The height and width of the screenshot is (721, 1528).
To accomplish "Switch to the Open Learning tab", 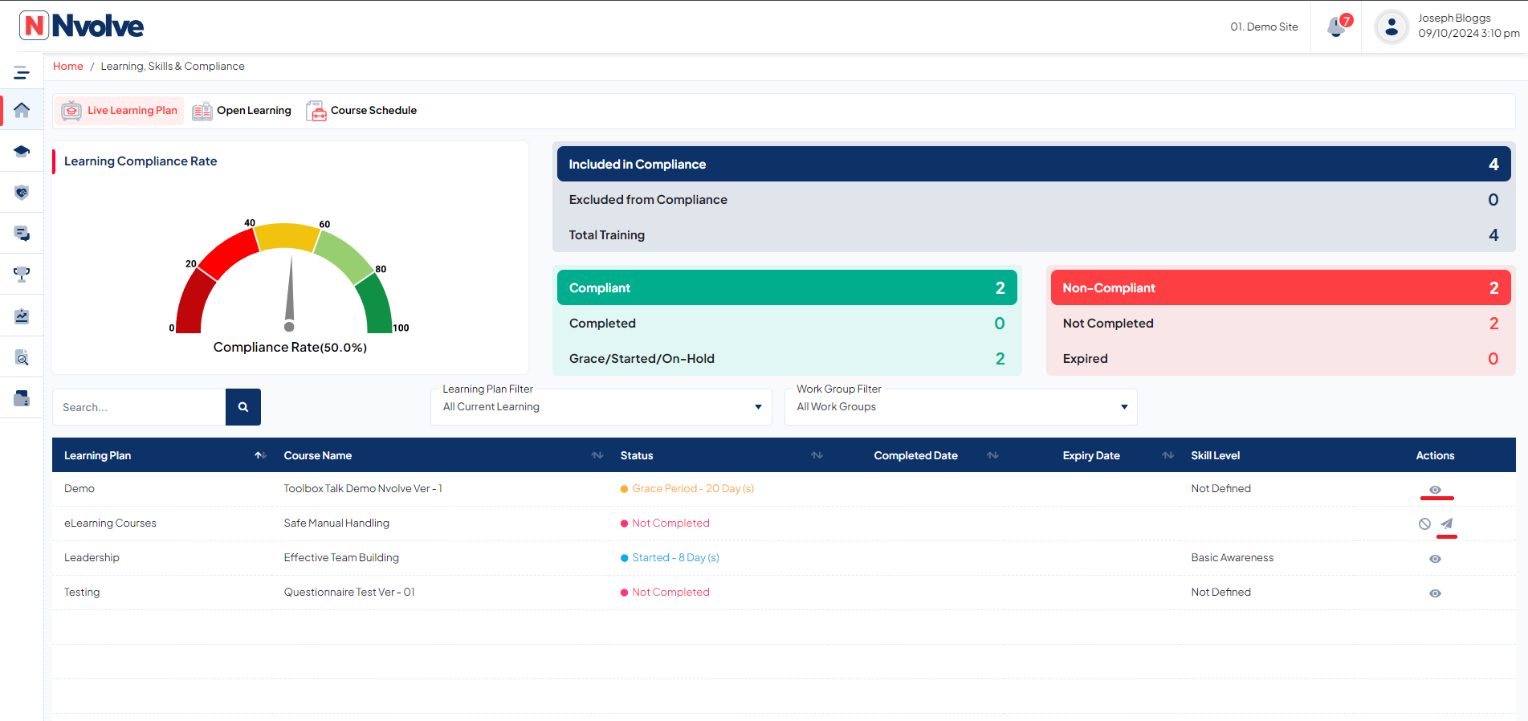I will [x=242, y=111].
